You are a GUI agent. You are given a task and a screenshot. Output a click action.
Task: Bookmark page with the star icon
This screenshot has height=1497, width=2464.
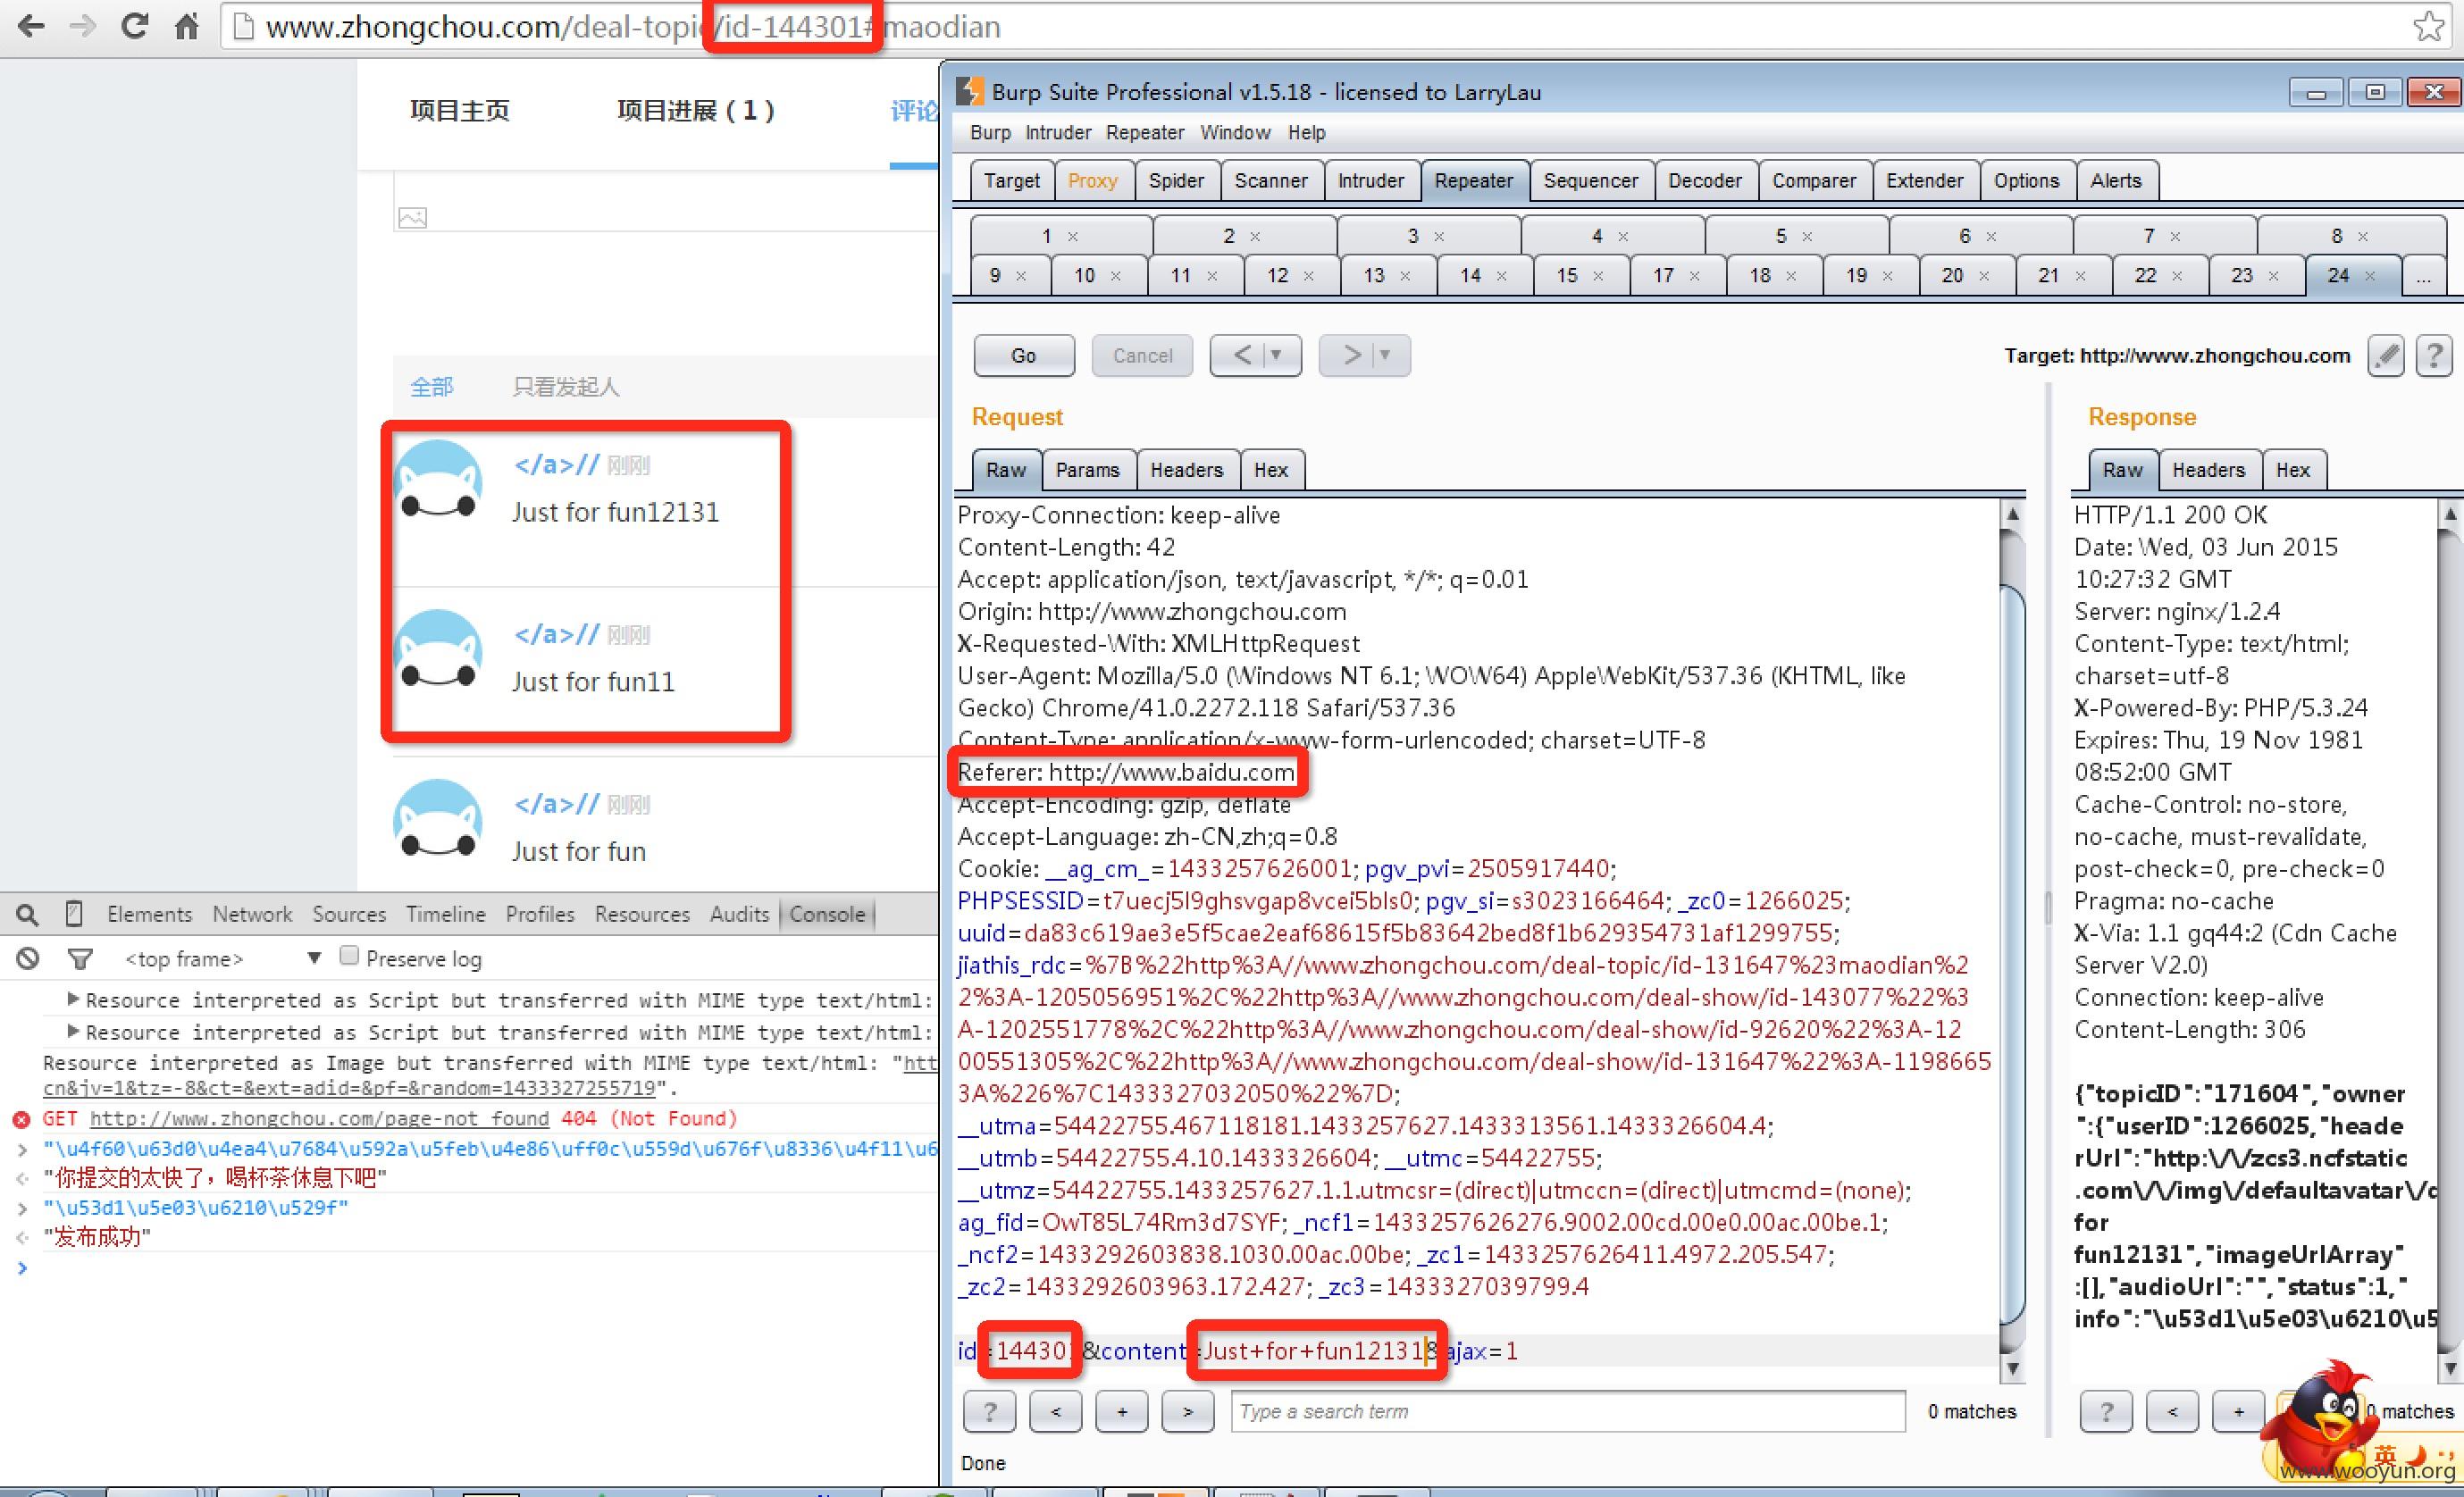tap(2428, 26)
